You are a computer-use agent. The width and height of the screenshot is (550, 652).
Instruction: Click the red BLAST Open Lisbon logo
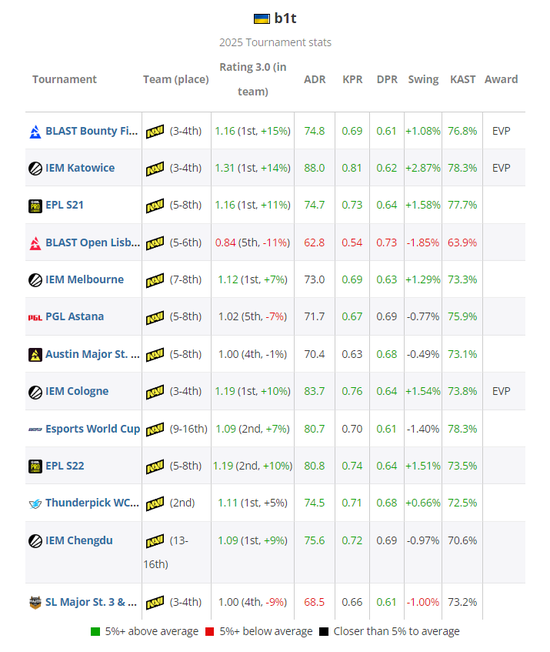coord(35,243)
